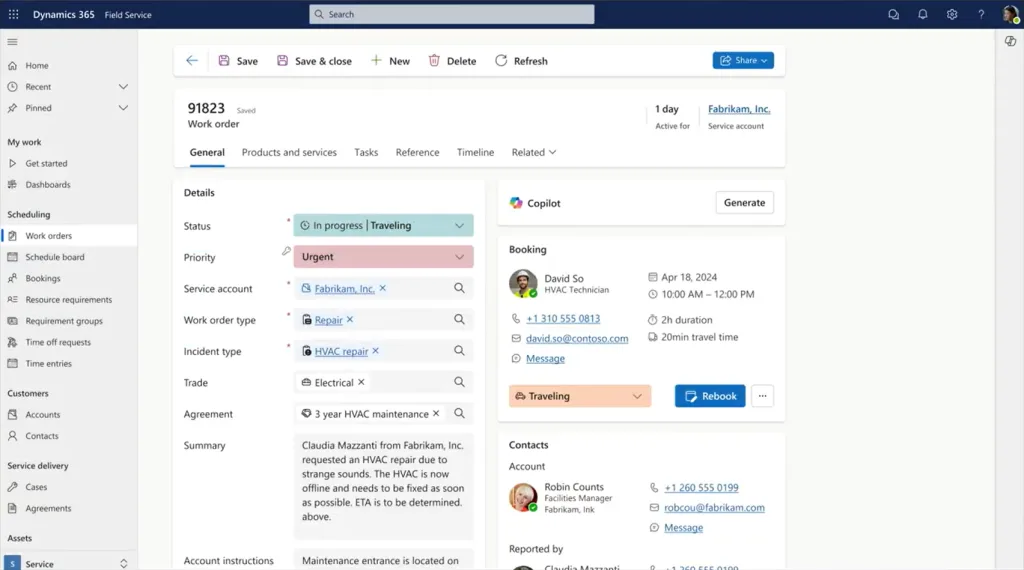1024x570 pixels.
Task: Open the Share dropdown button
Action: click(743, 60)
